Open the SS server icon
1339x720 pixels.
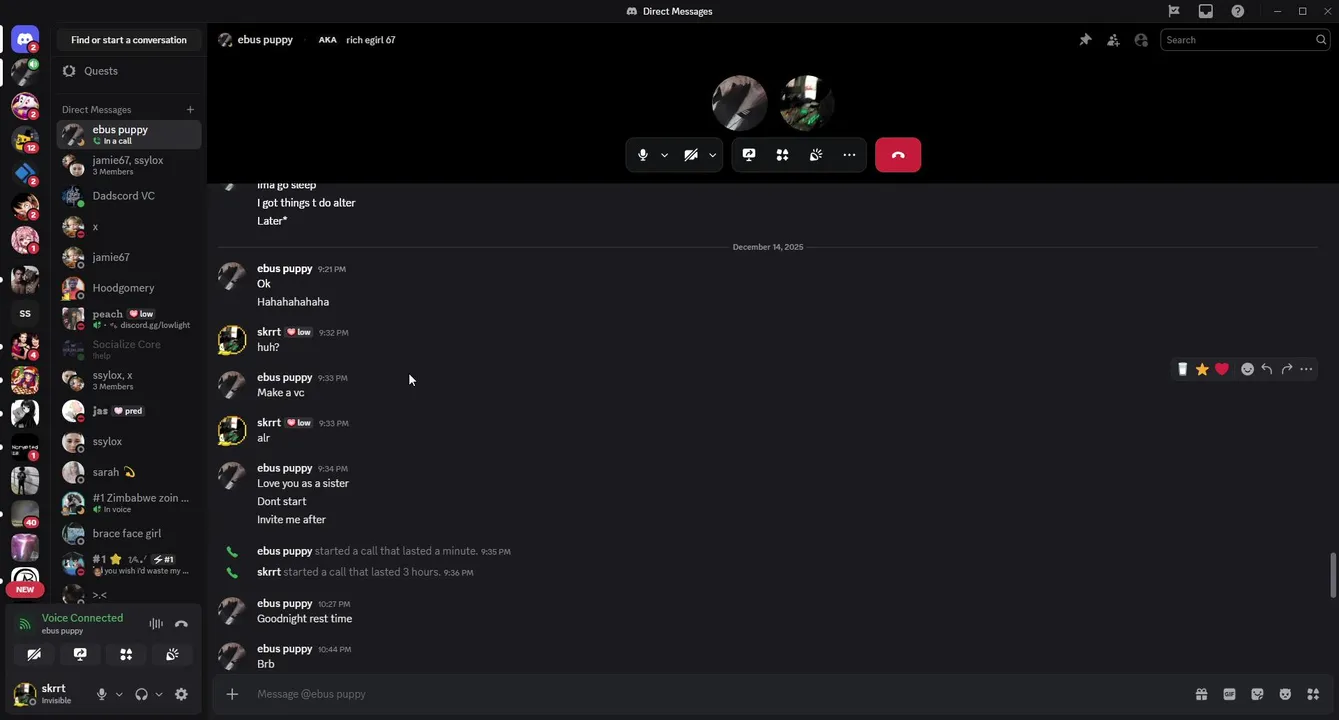25,313
